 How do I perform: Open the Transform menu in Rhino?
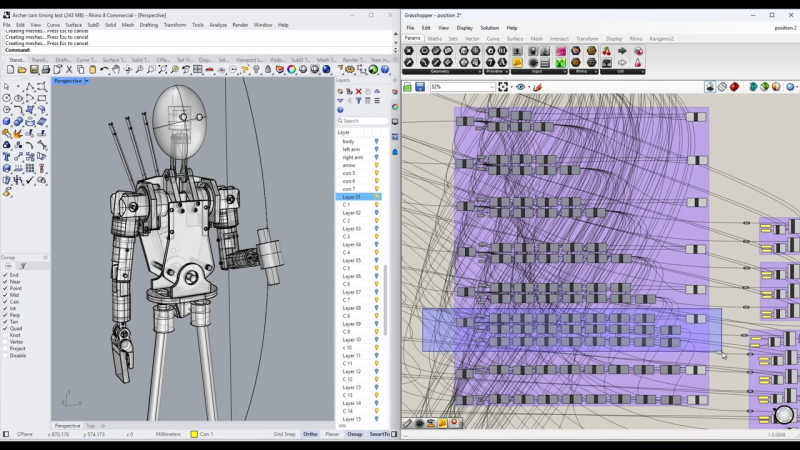coord(174,25)
